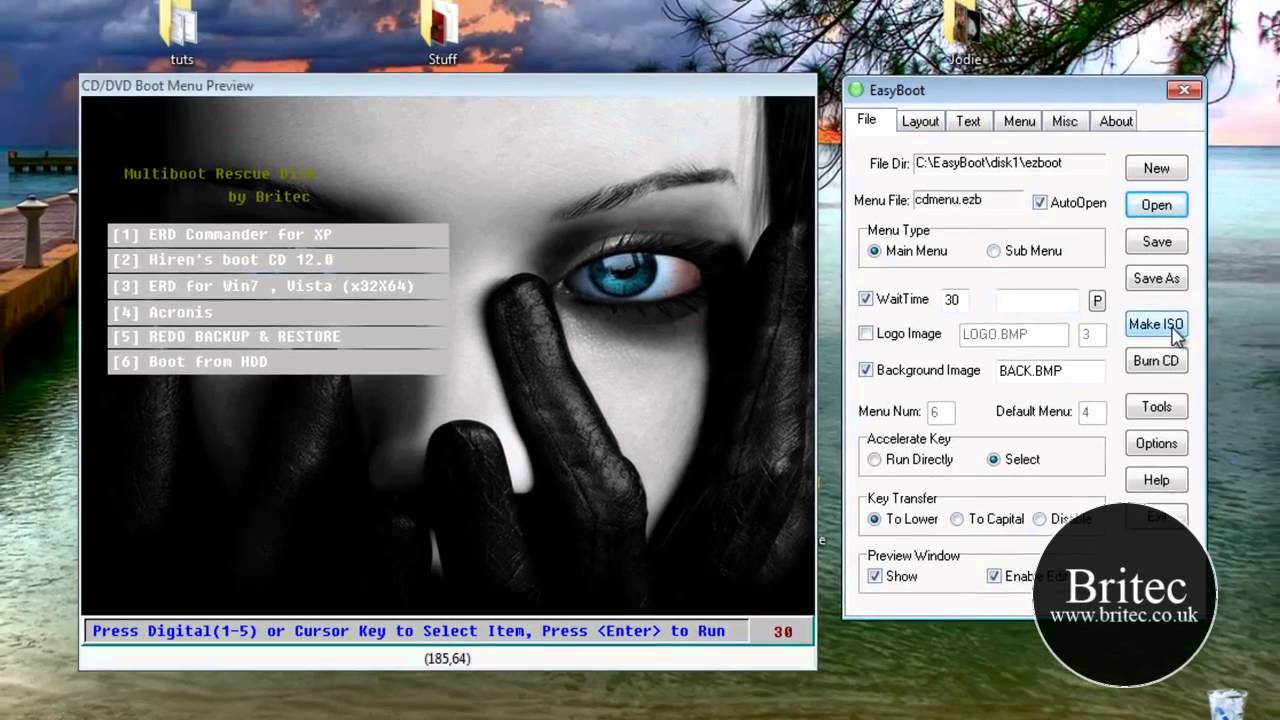The image size is (1280, 720).
Task: Toggle the Show preview window checkbox
Action: [875, 576]
